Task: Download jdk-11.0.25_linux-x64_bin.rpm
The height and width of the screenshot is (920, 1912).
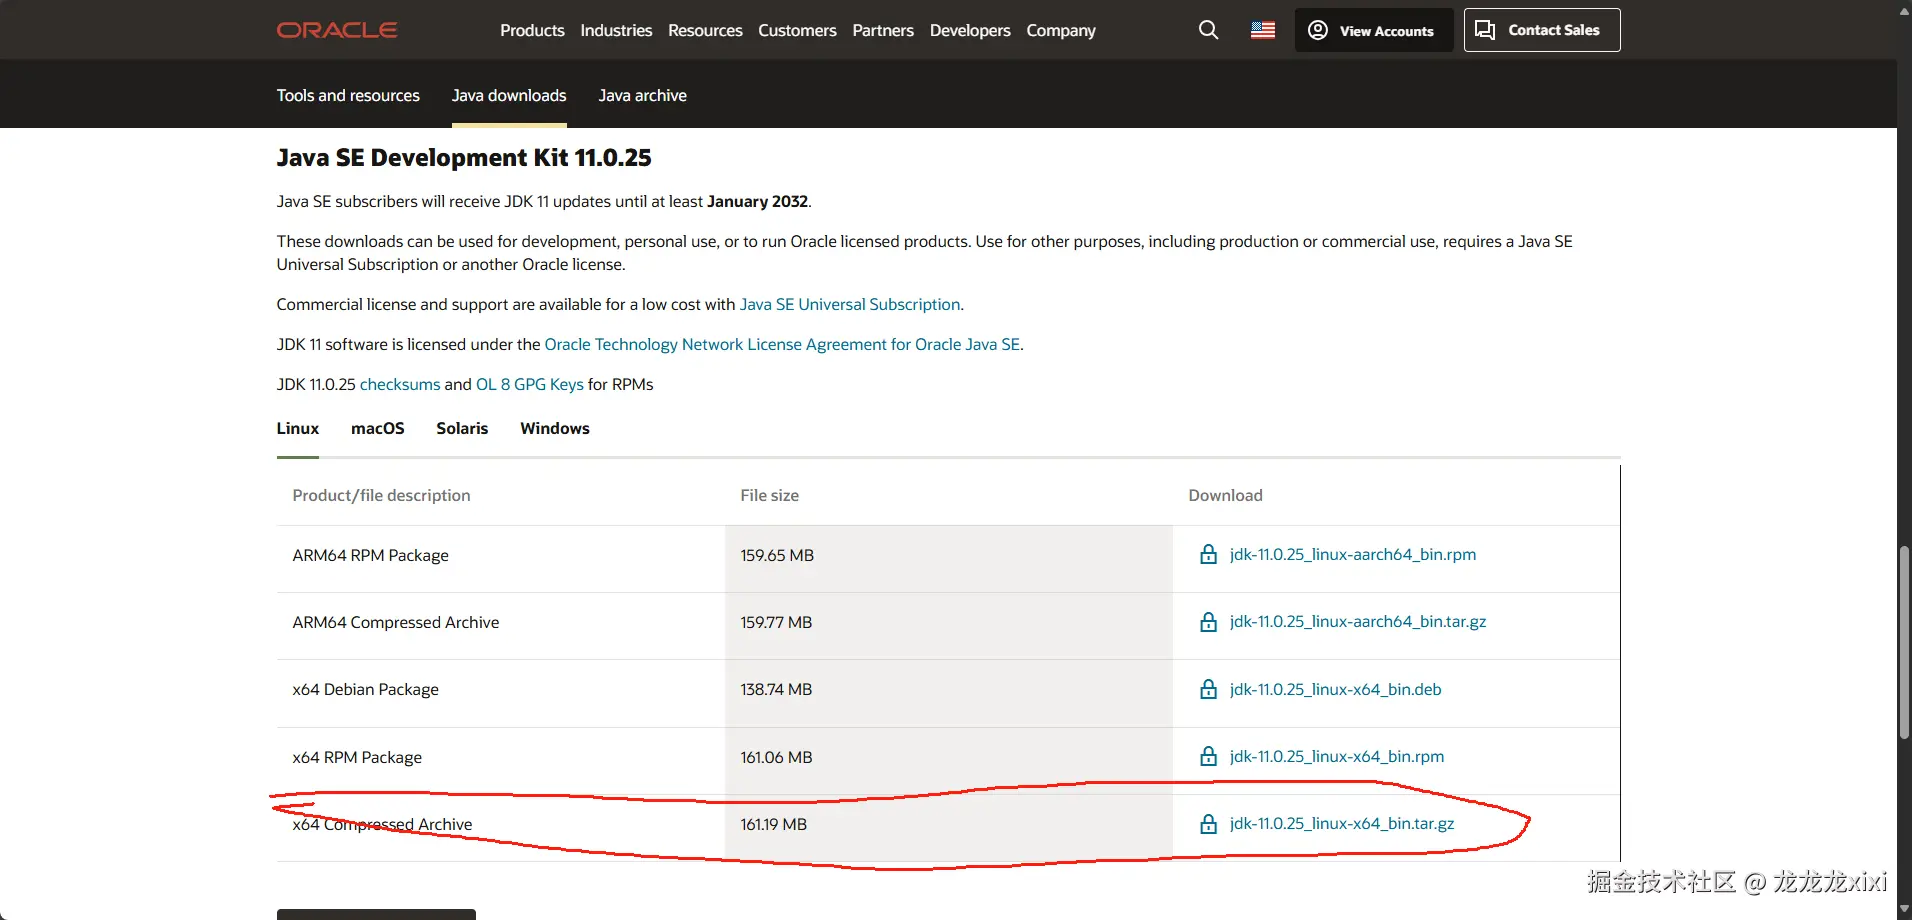Action: pyautogui.click(x=1337, y=756)
